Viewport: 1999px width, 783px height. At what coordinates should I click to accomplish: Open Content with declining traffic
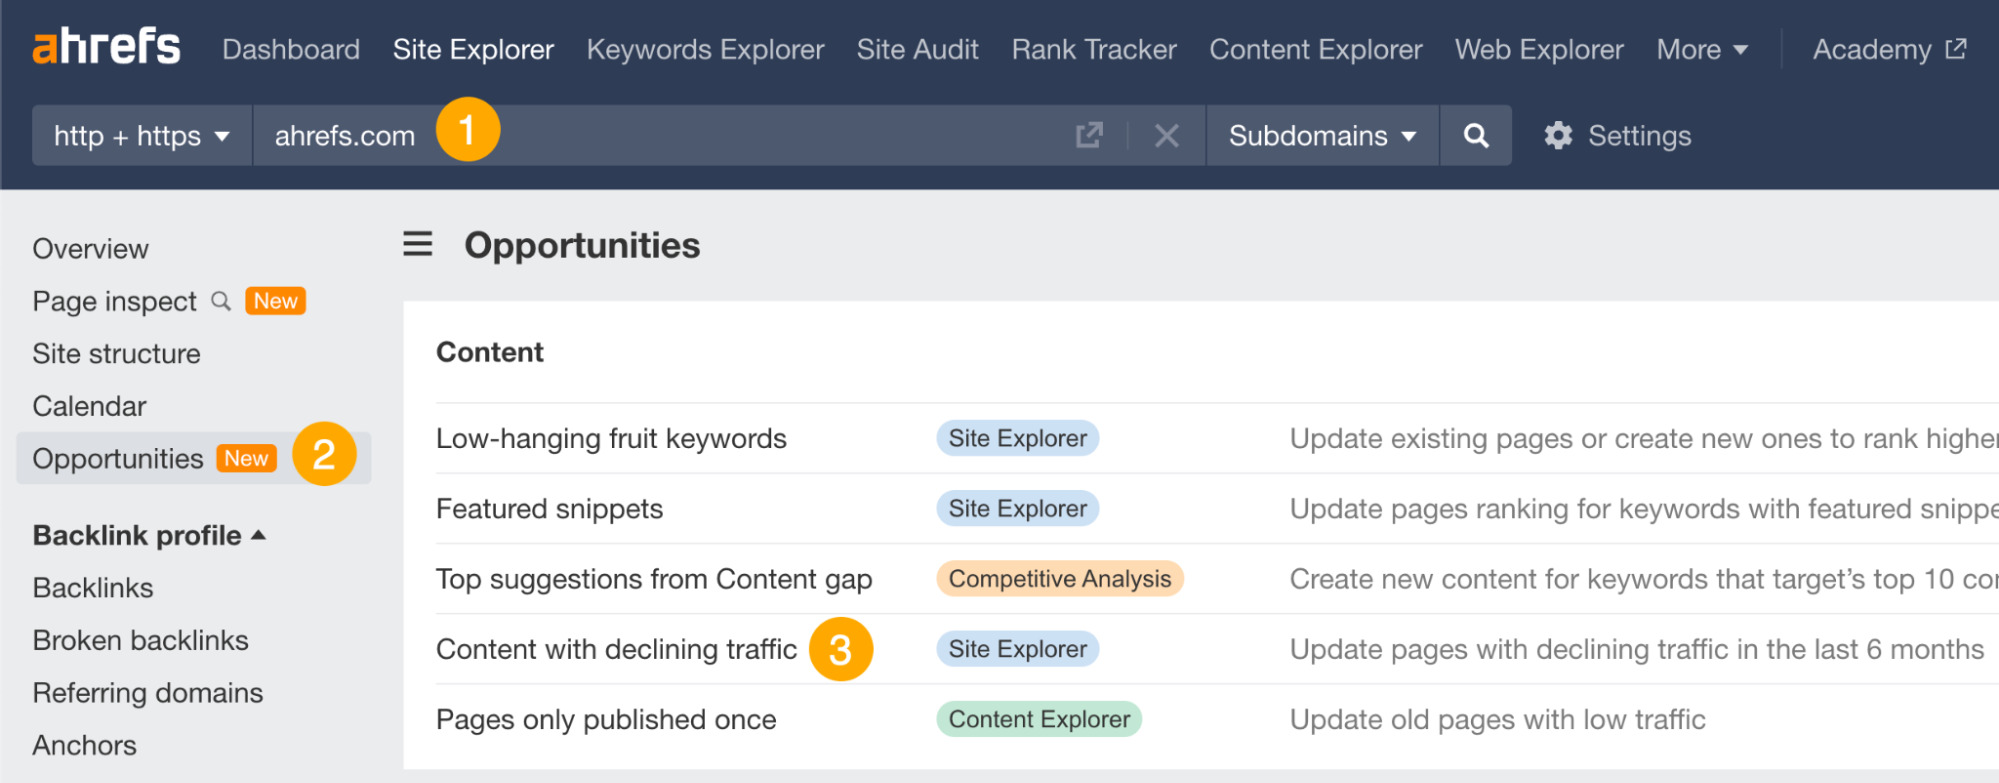click(x=616, y=649)
